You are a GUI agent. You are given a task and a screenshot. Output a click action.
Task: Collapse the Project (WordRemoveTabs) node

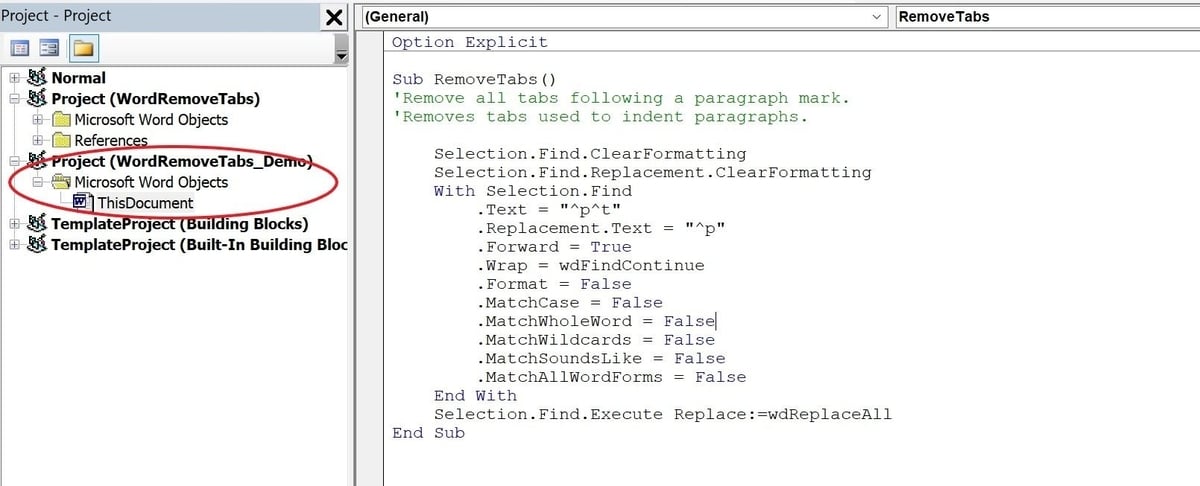tap(14, 99)
